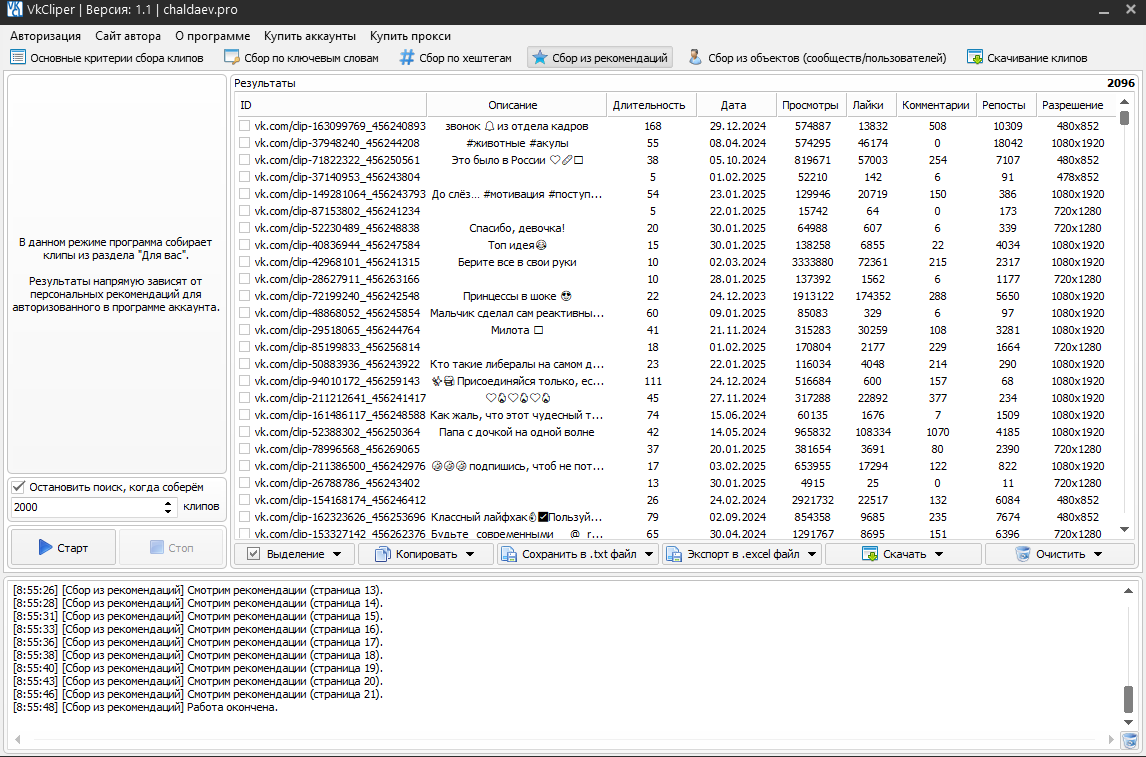Image resolution: width=1146 pixels, height=757 pixels.
Task: Open the Авторизация menu
Action: pyautogui.click(x=45, y=36)
